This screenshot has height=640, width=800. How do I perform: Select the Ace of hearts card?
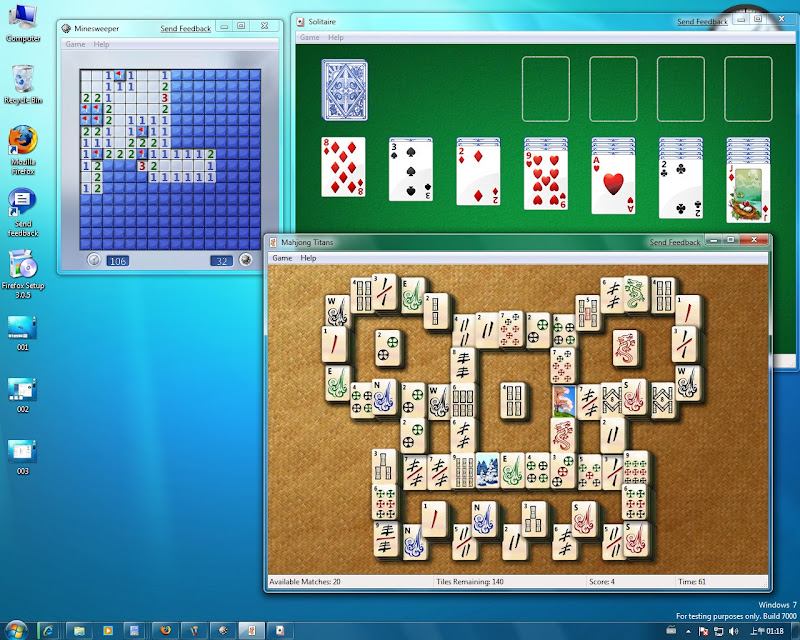(613, 184)
